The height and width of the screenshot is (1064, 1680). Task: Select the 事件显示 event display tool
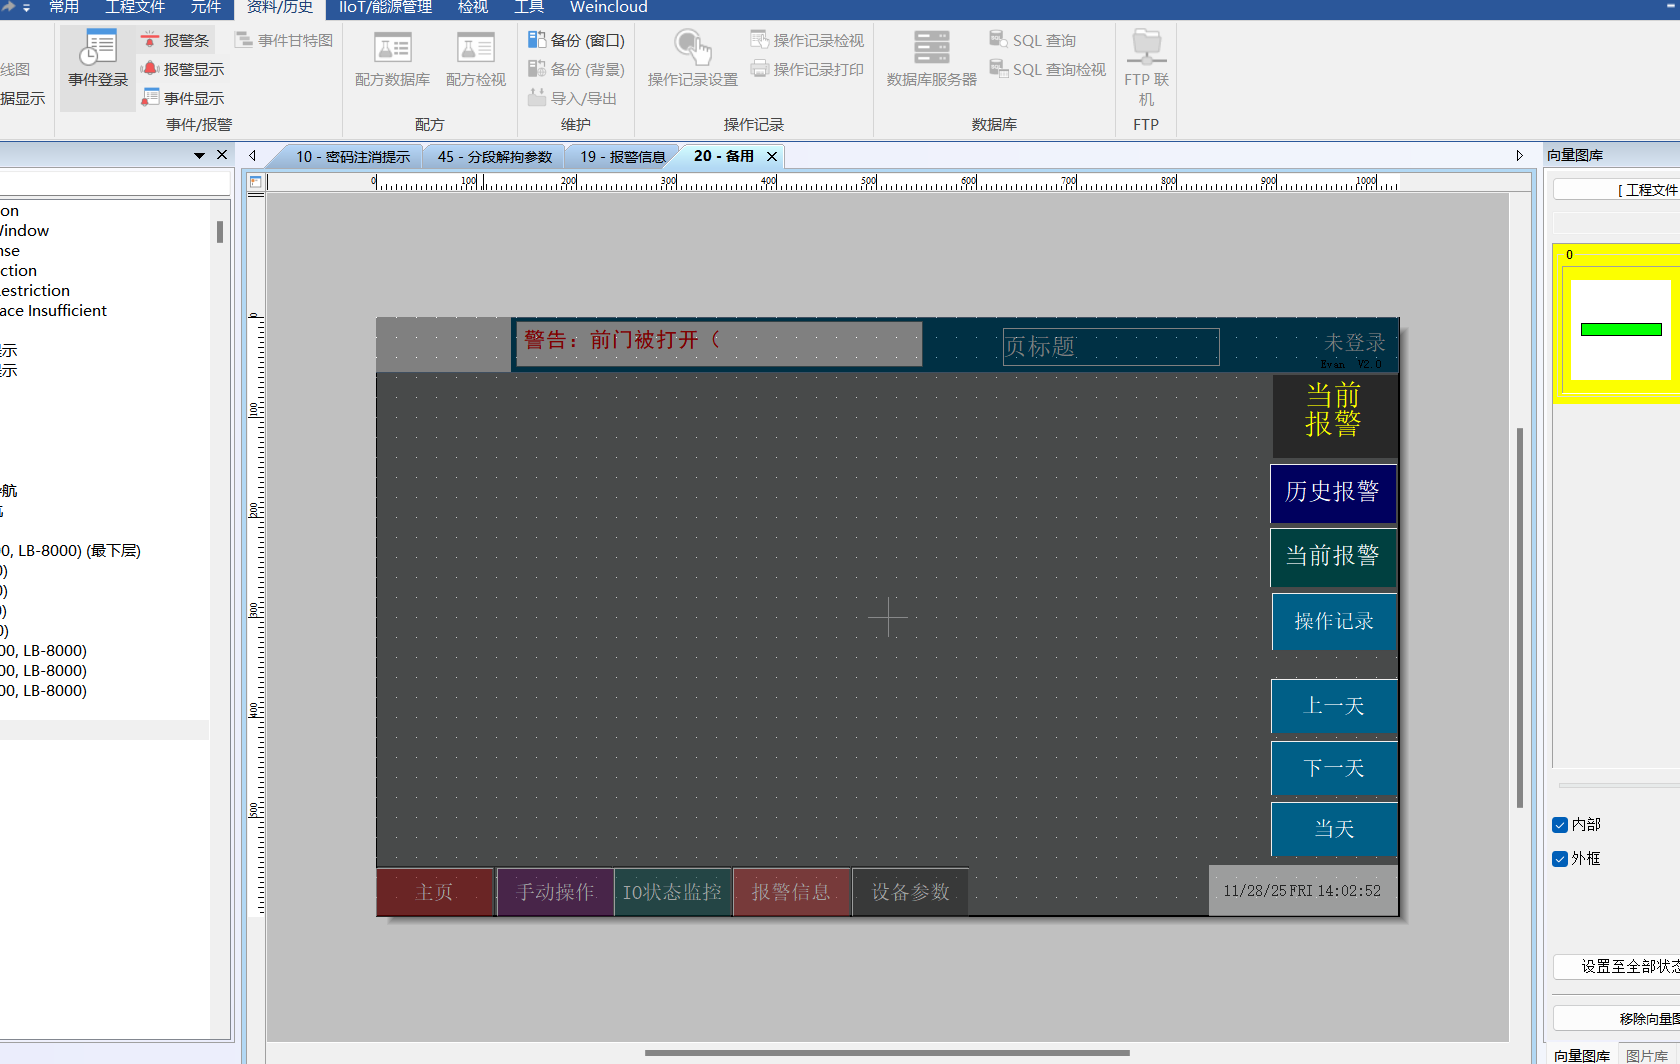(x=182, y=98)
